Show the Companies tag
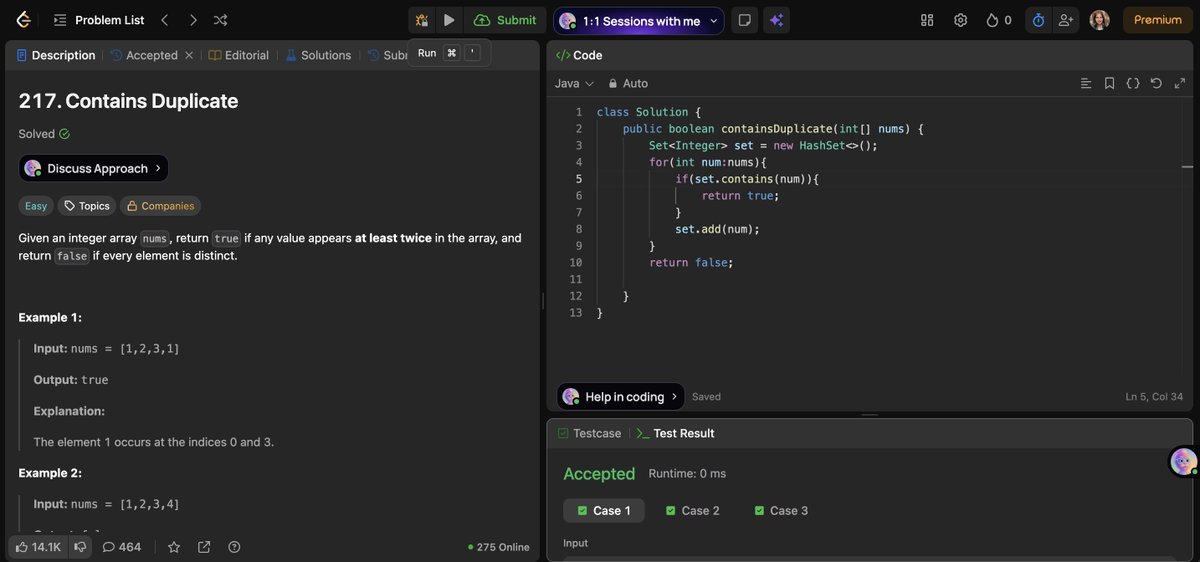This screenshot has height=562, width=1200. tap(160, 206)
